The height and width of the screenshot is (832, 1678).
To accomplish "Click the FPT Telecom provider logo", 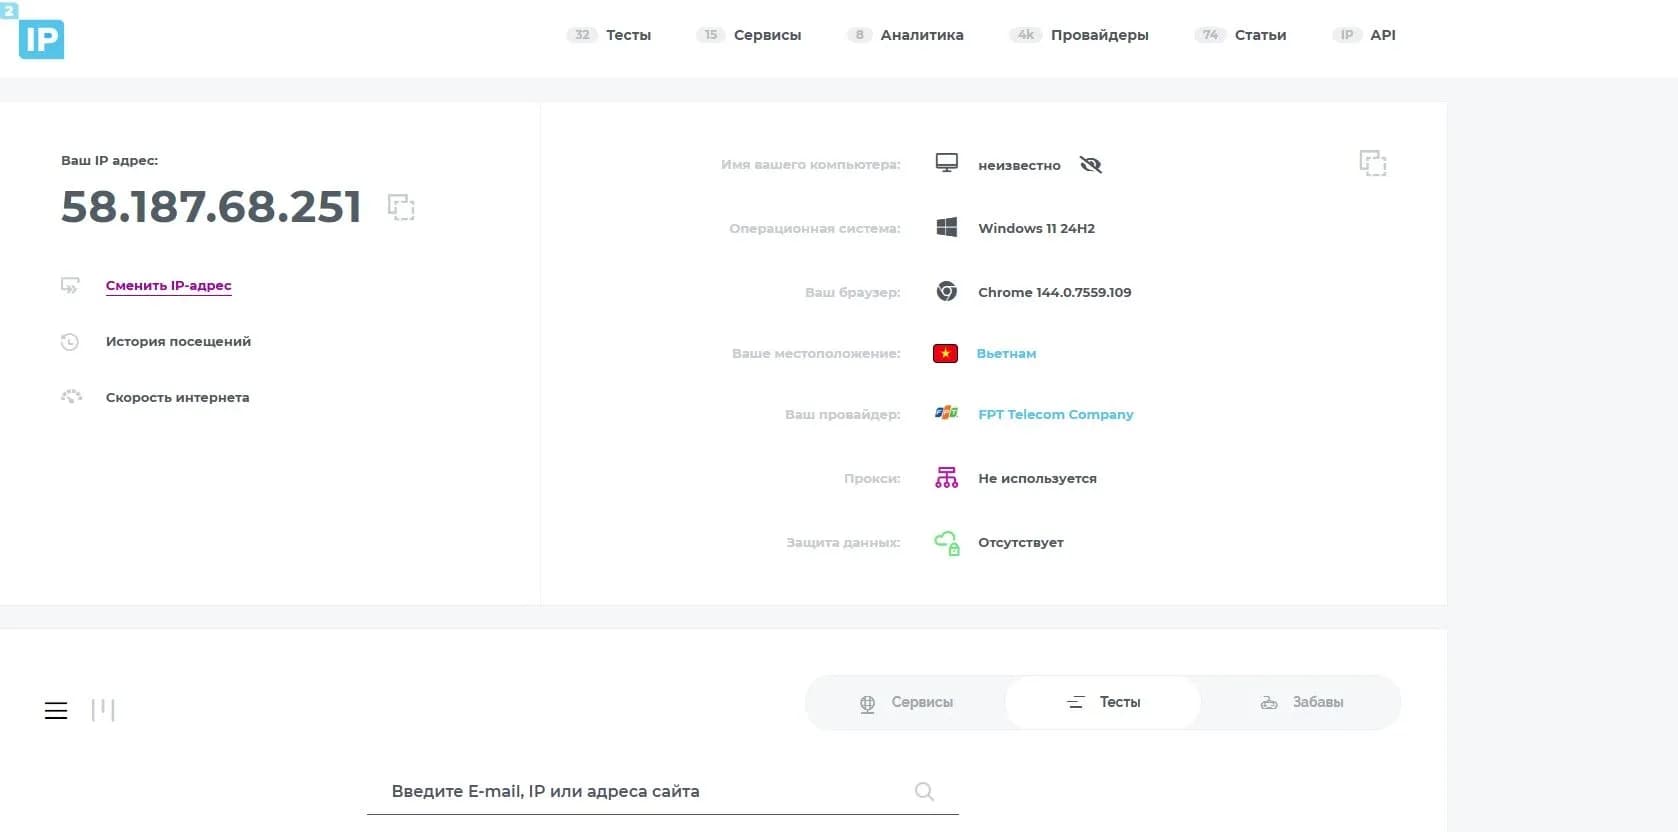I will pos(946,413).
